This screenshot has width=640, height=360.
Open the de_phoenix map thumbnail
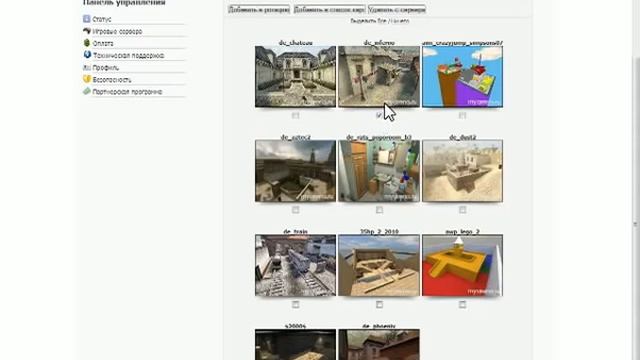379,344
